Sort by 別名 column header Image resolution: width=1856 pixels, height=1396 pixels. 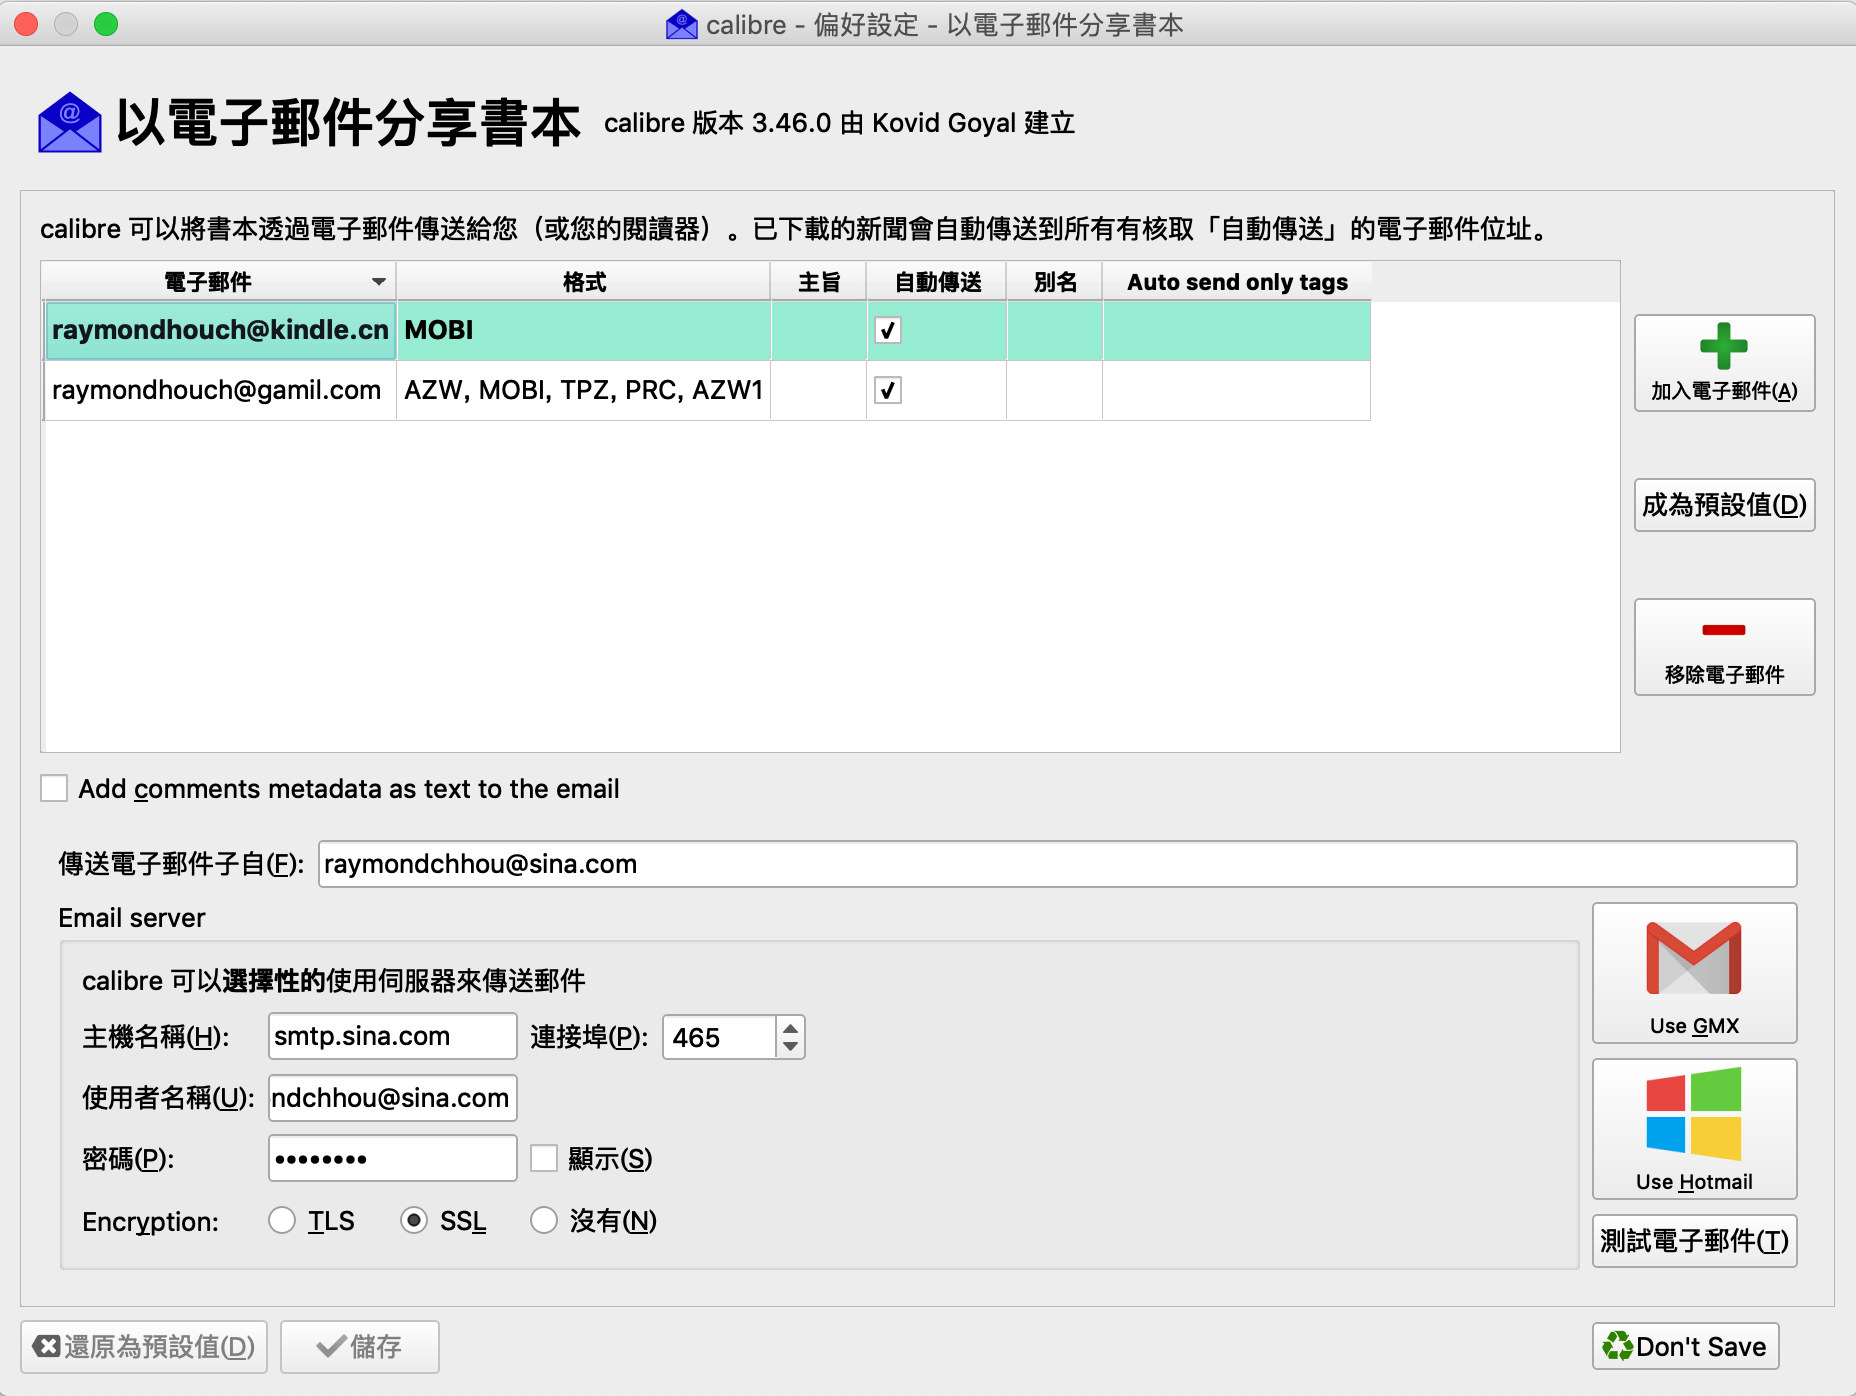1055,282
